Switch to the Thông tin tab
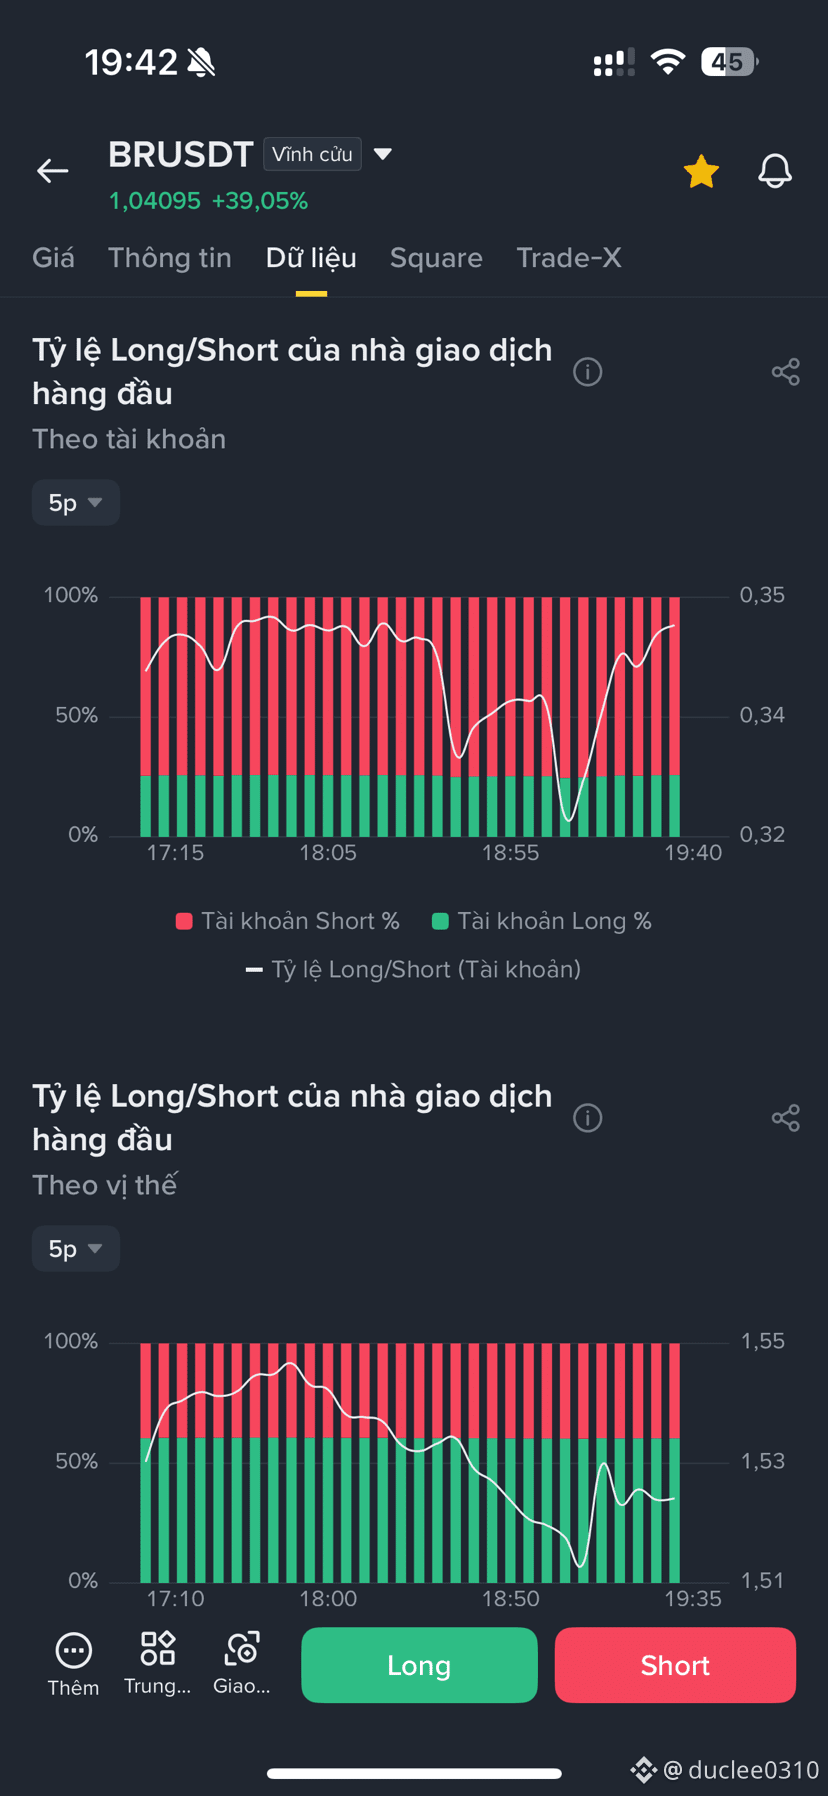 coord(170,258)
